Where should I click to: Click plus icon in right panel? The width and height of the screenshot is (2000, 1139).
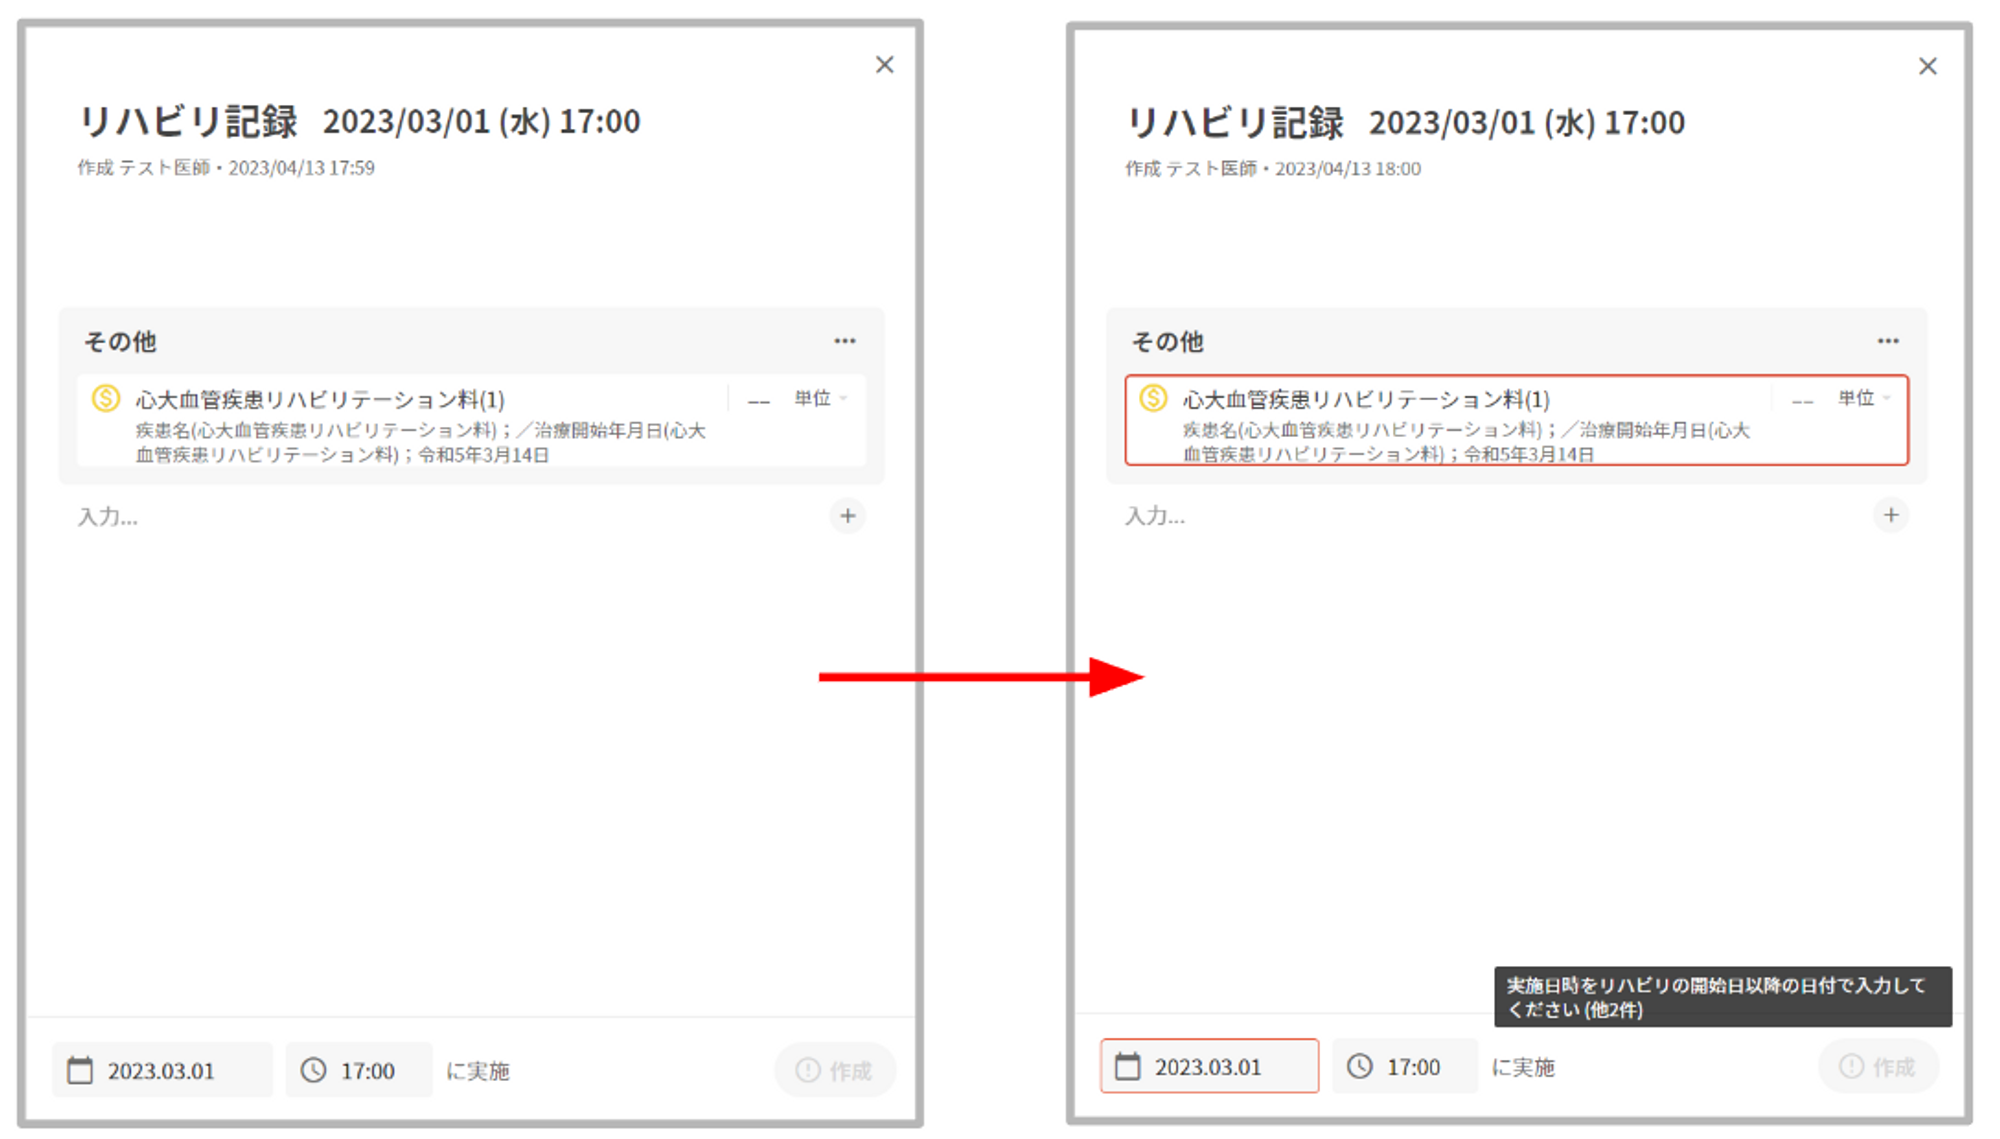coord(1891,515)
